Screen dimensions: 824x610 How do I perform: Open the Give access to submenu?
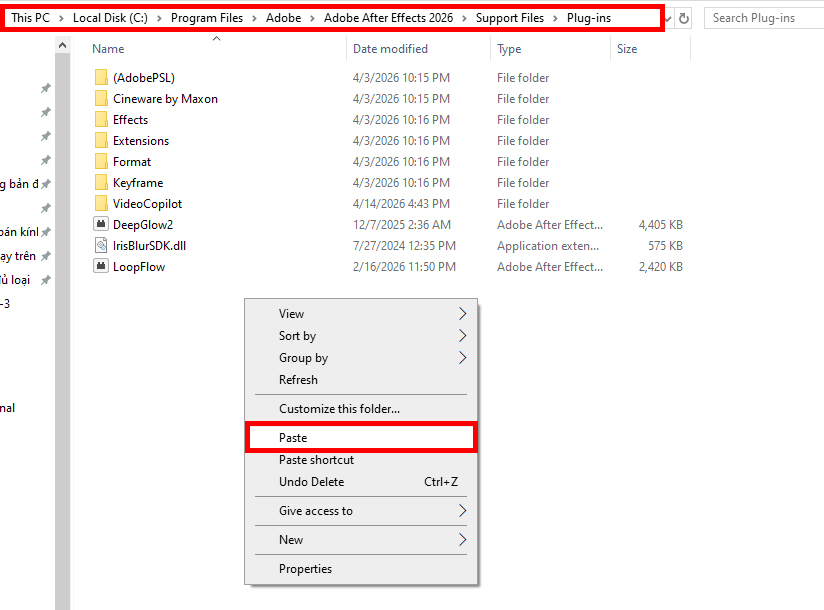[361, 511]
